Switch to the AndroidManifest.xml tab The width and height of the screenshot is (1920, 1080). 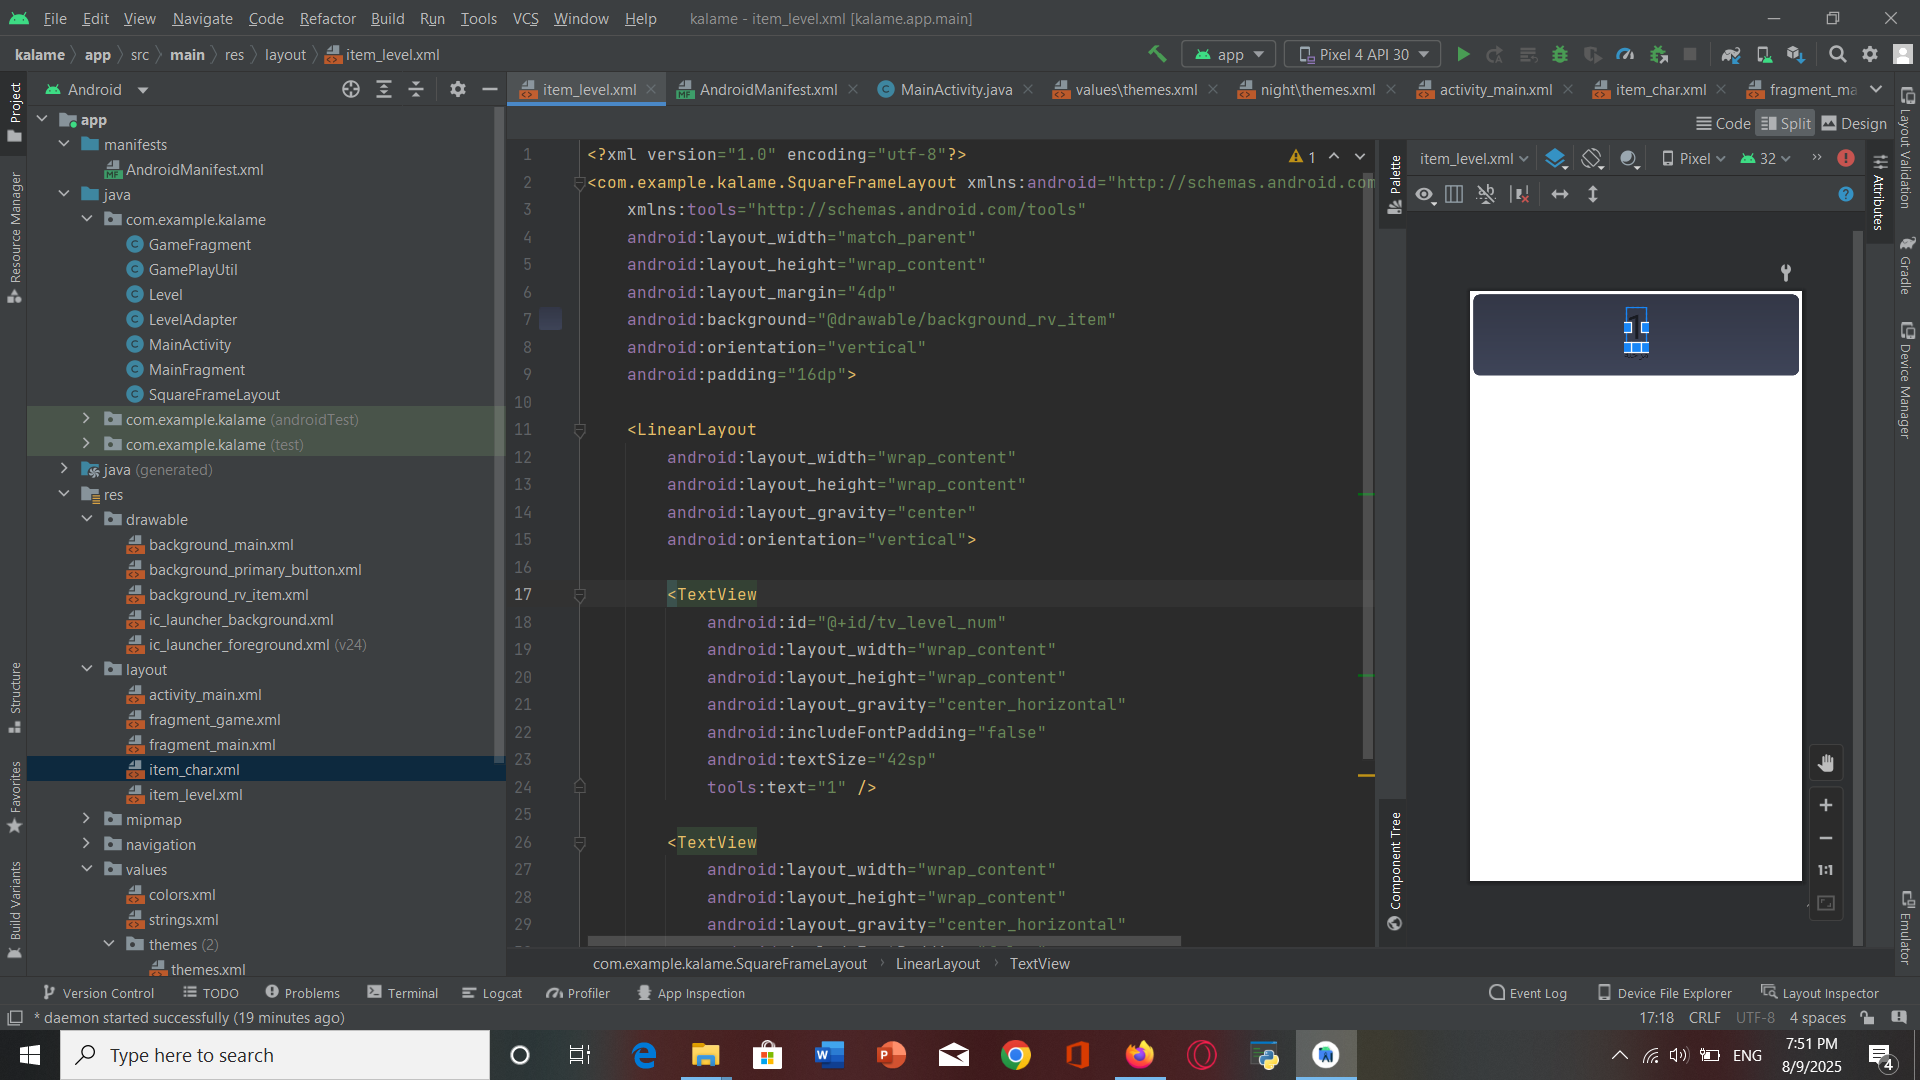pyautogui.click(x=768, y=89)
